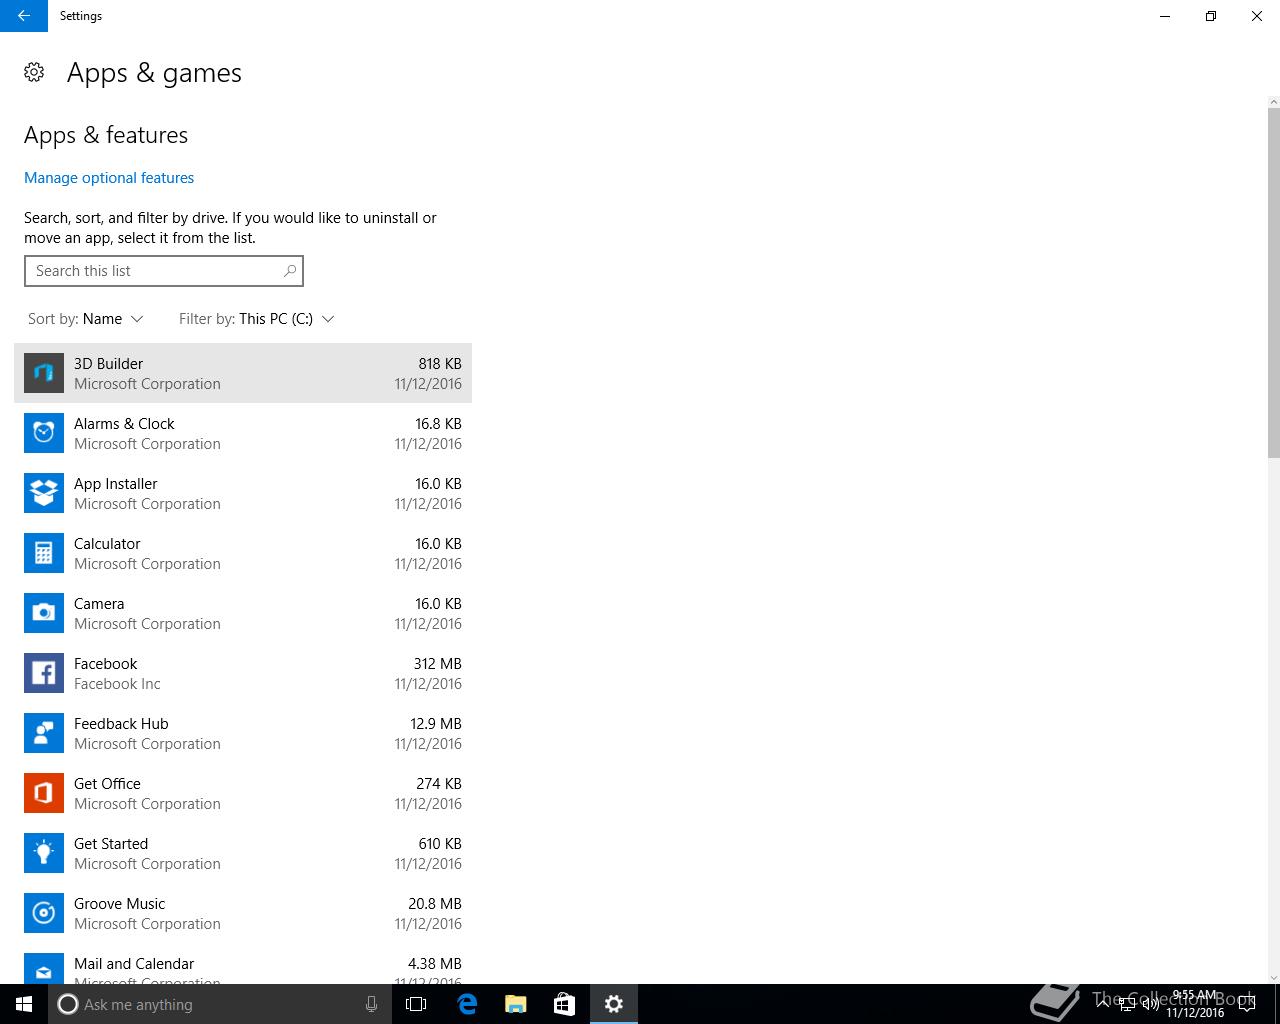Viewport: 1280px width, 1024px height.
Task: Click the gear icon next to Apps & games
Action: click(x=34, y=72)
